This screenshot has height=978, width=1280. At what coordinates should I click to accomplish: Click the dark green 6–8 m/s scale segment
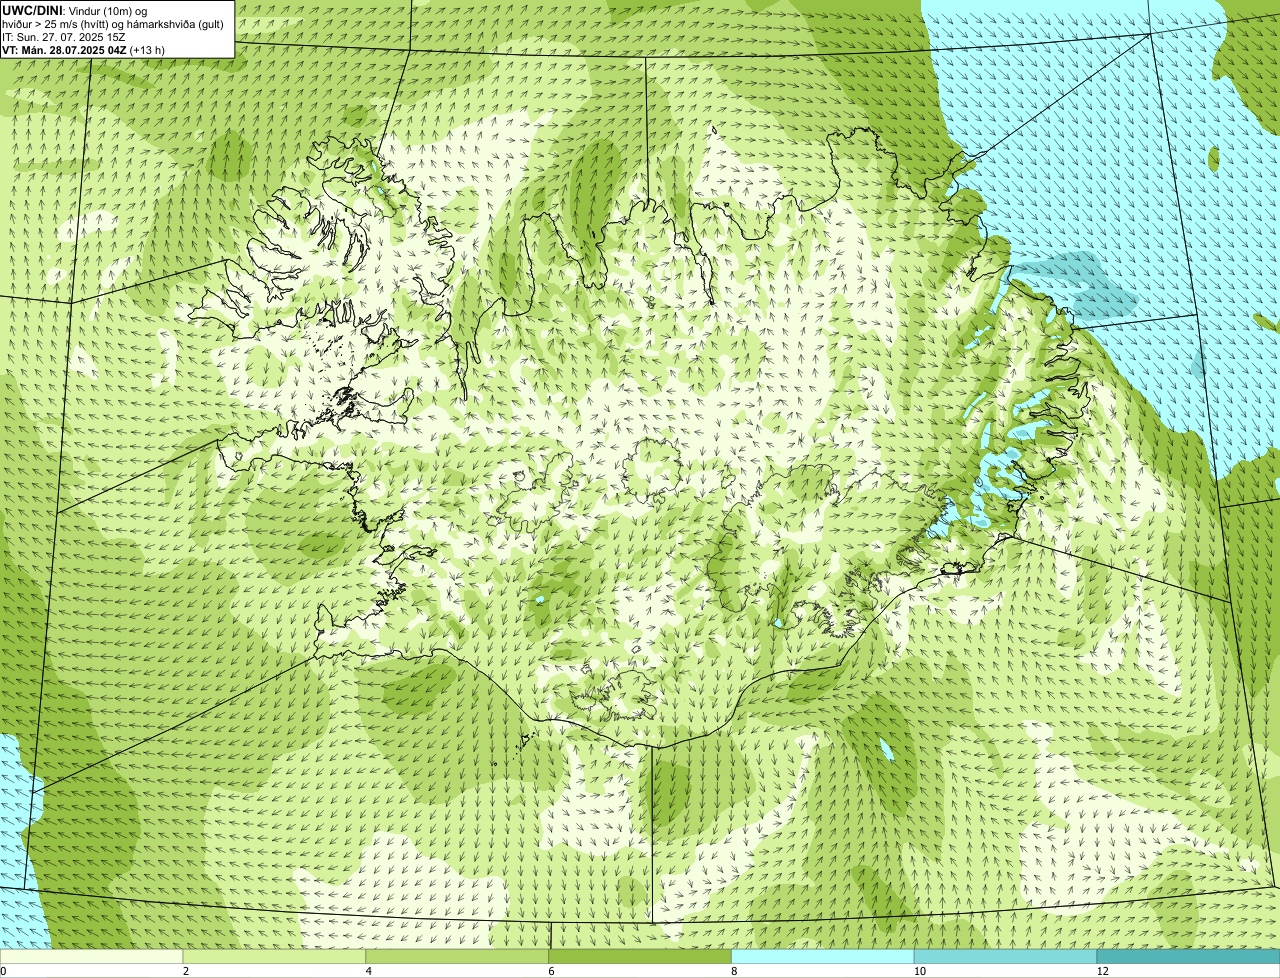click(641, 957)
